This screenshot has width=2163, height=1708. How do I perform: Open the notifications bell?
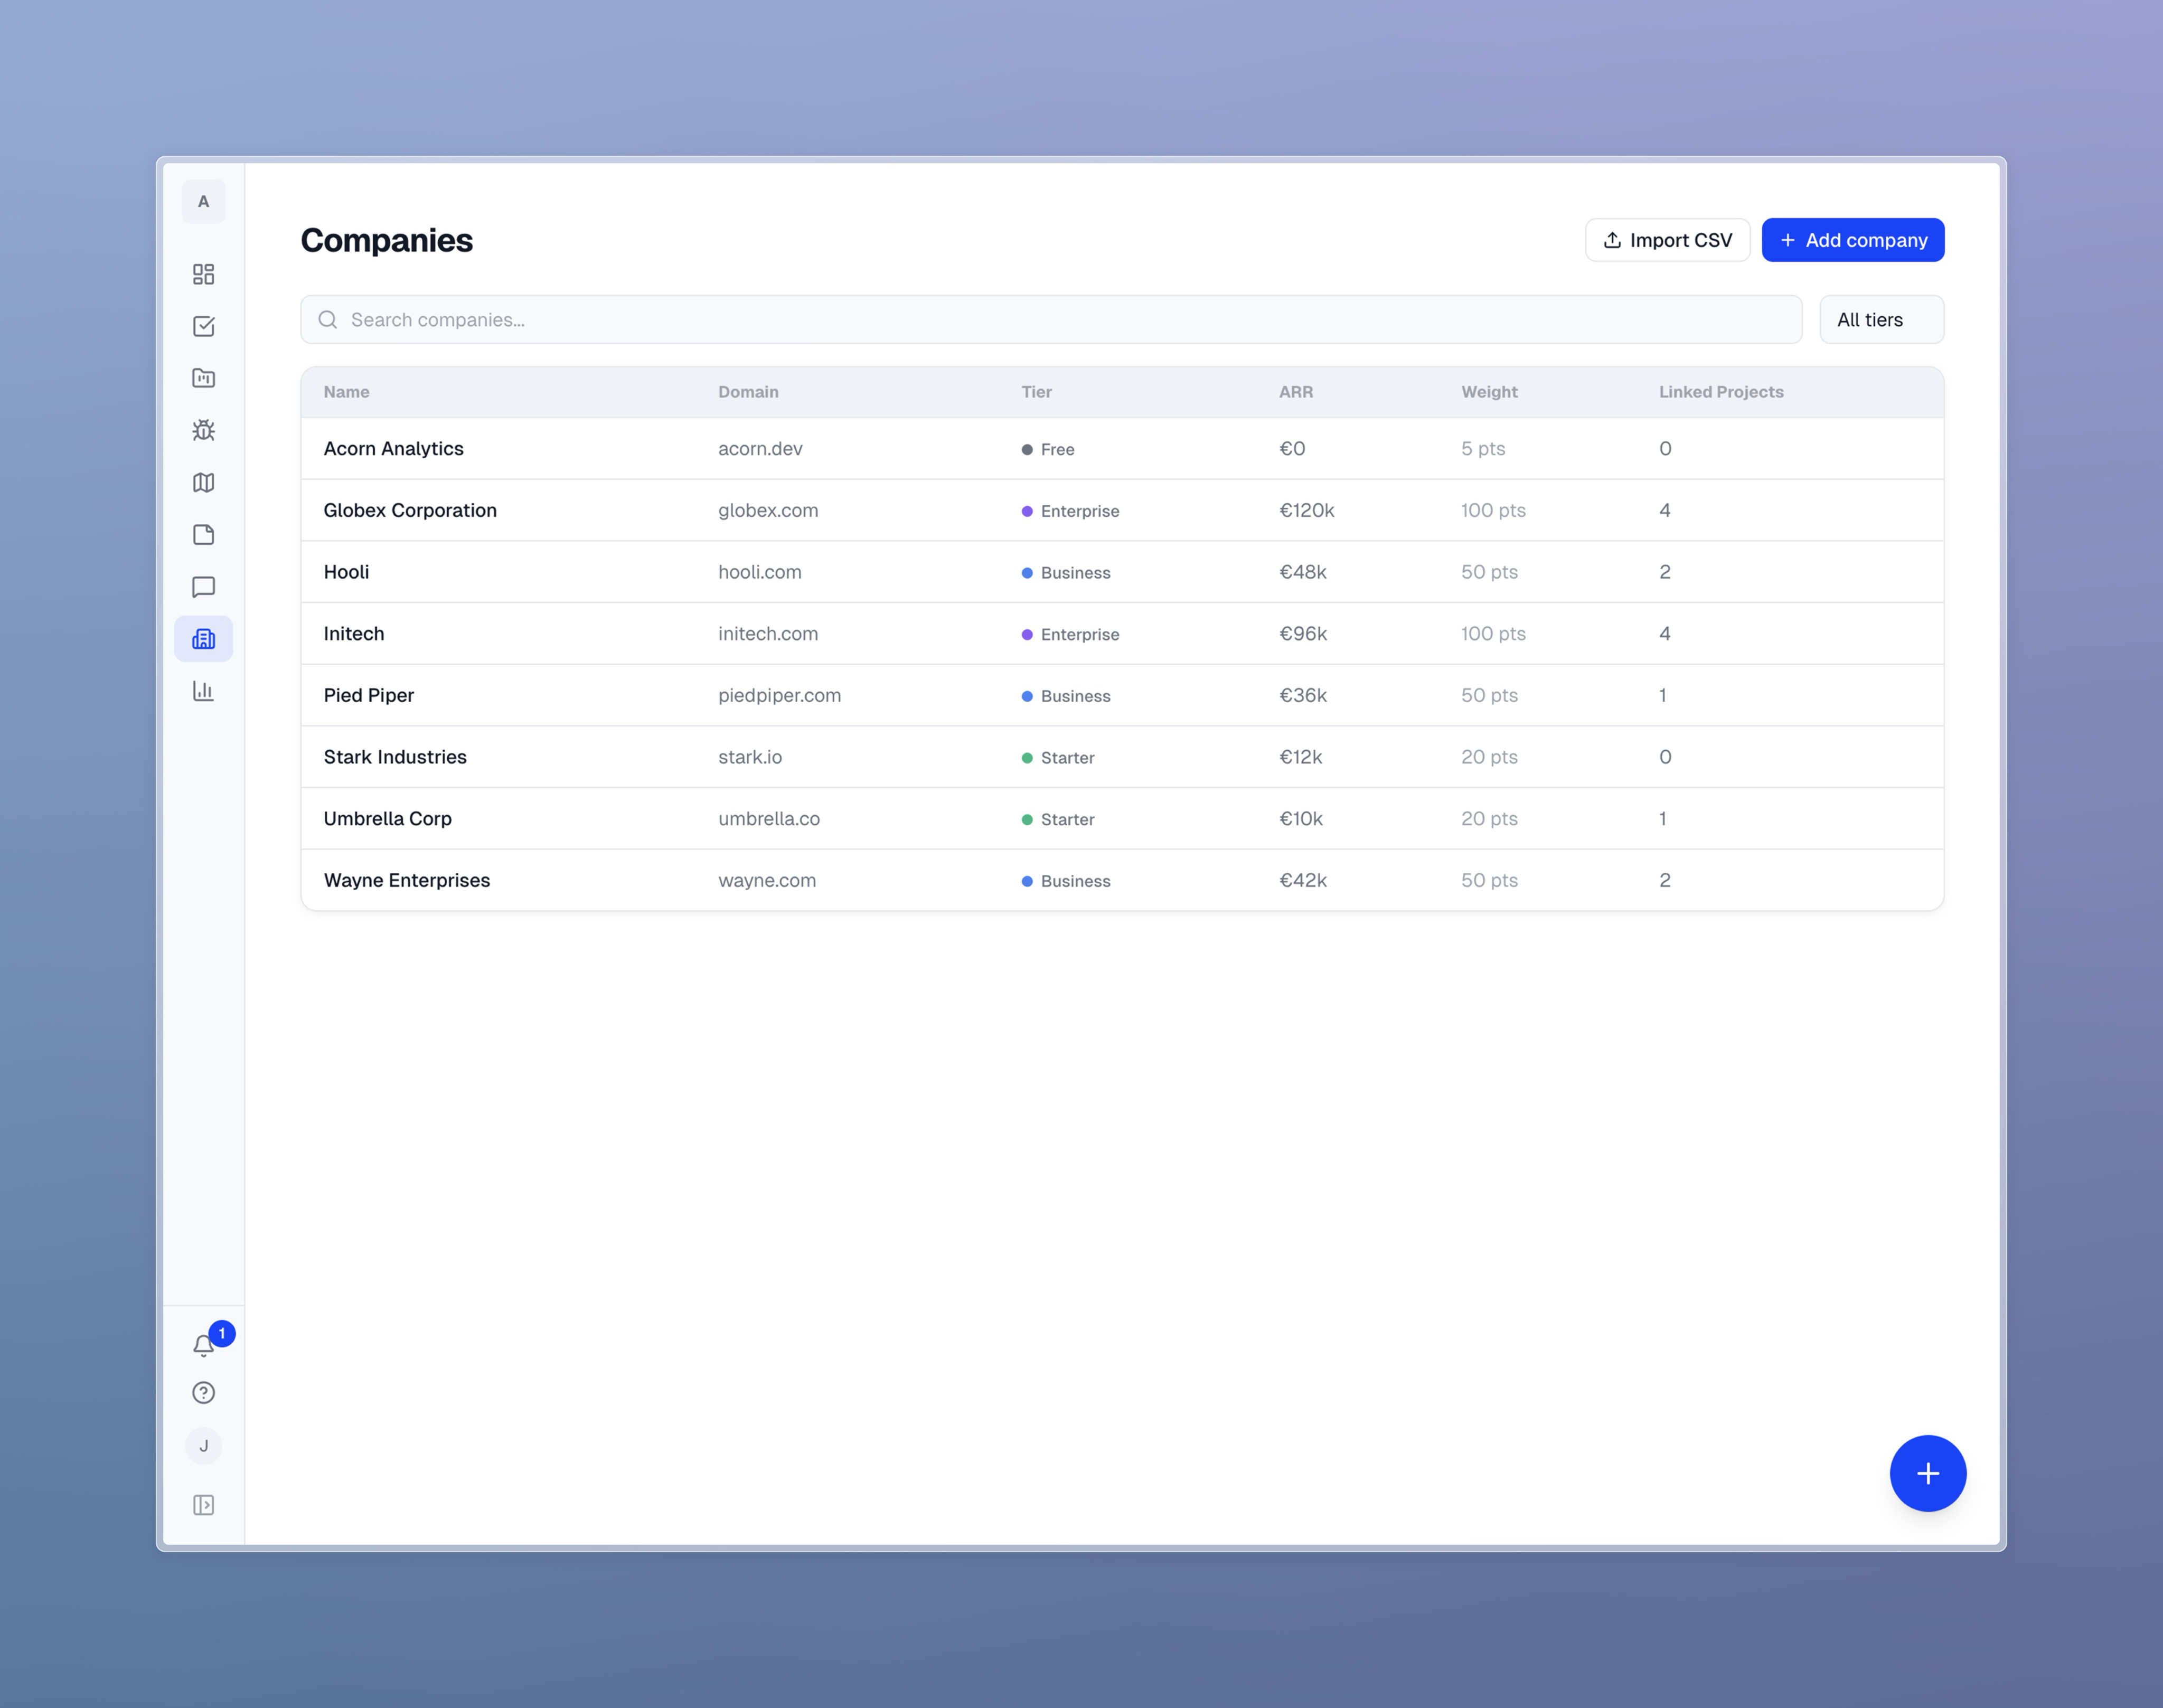[x=204, y=1345]
